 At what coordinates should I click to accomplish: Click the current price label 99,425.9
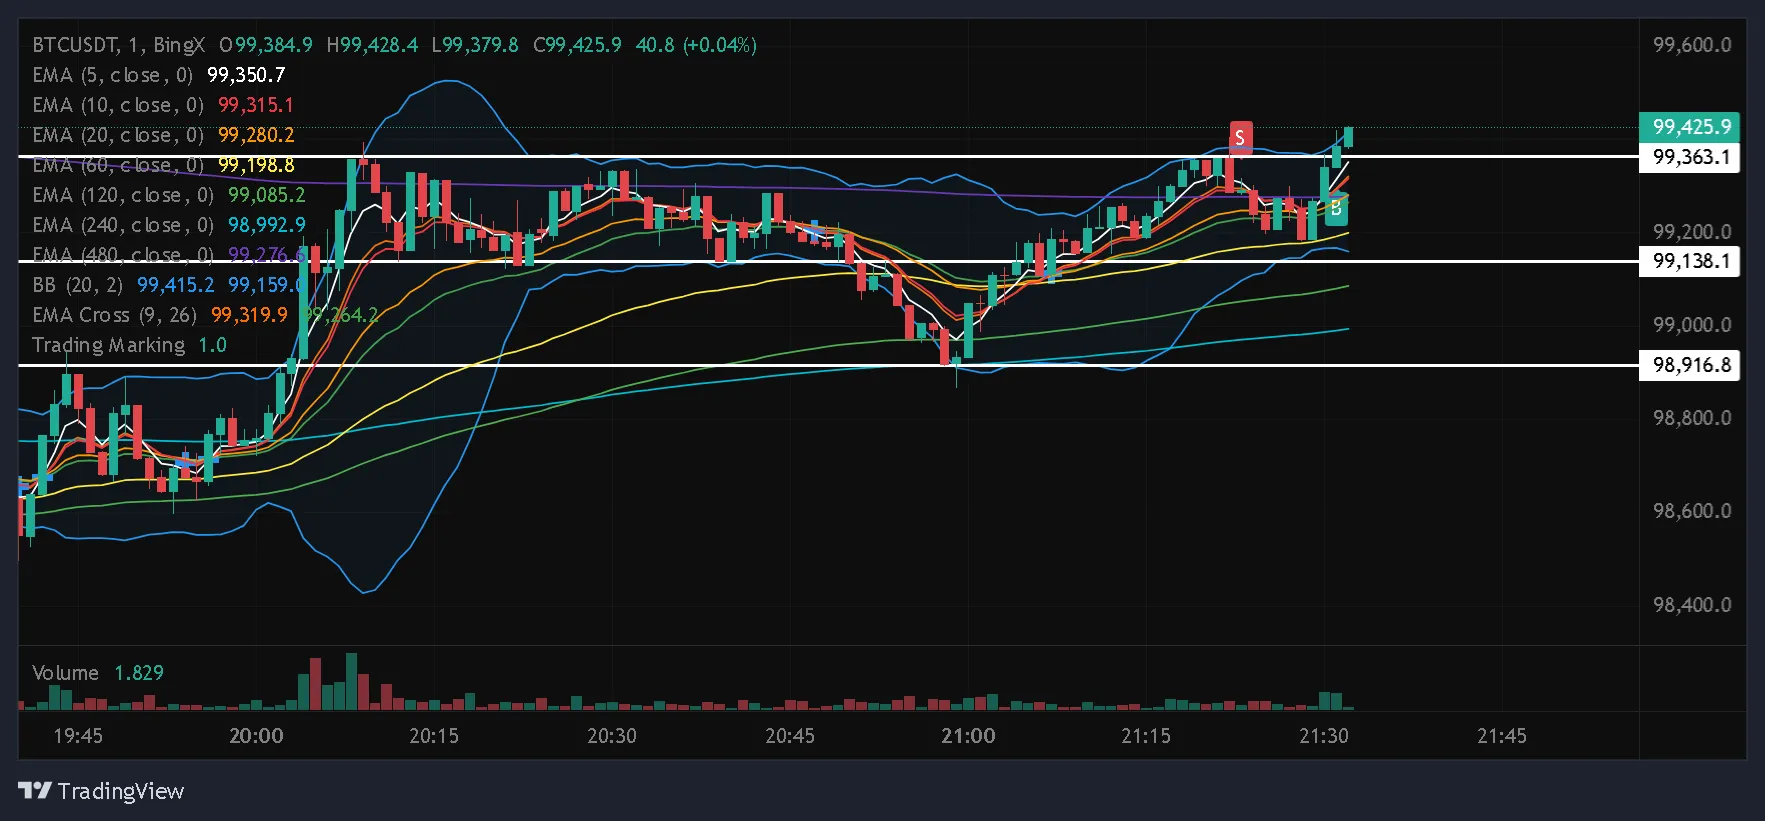(1690, 127)
